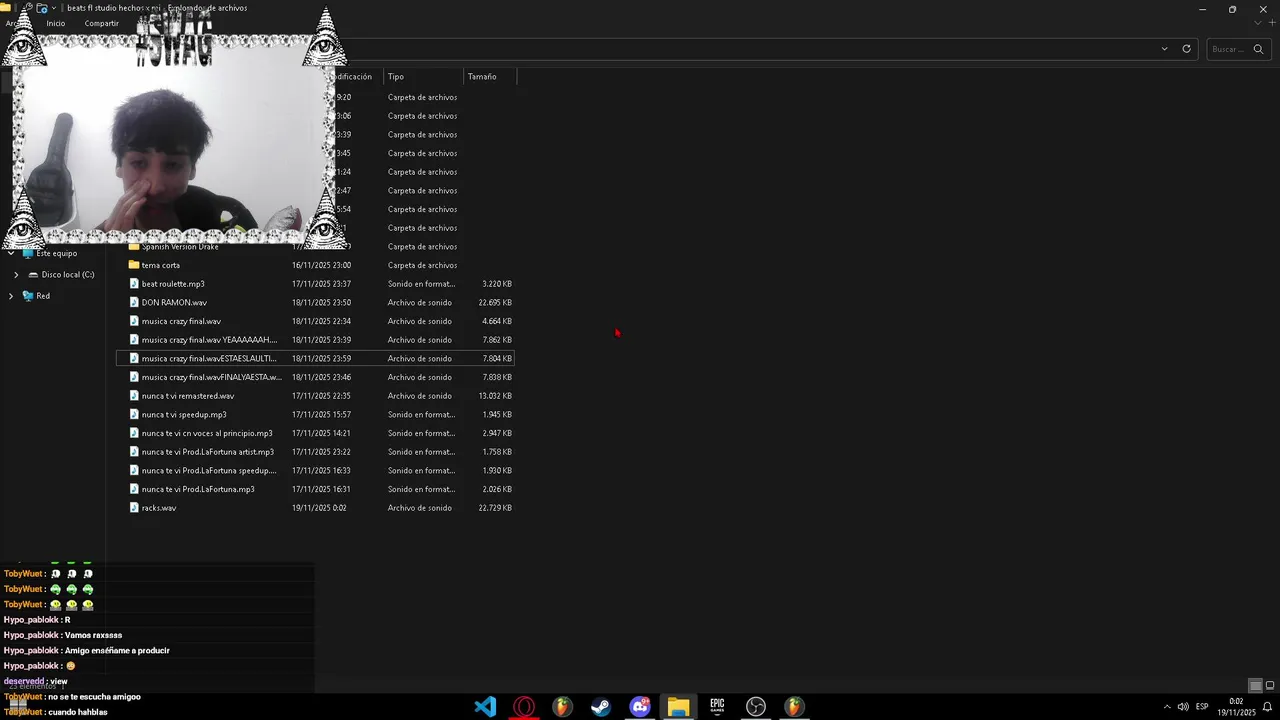This screenshot has width=1280, height=720.
Task: Click the Red network icon in sidebar
Action: 28,296
